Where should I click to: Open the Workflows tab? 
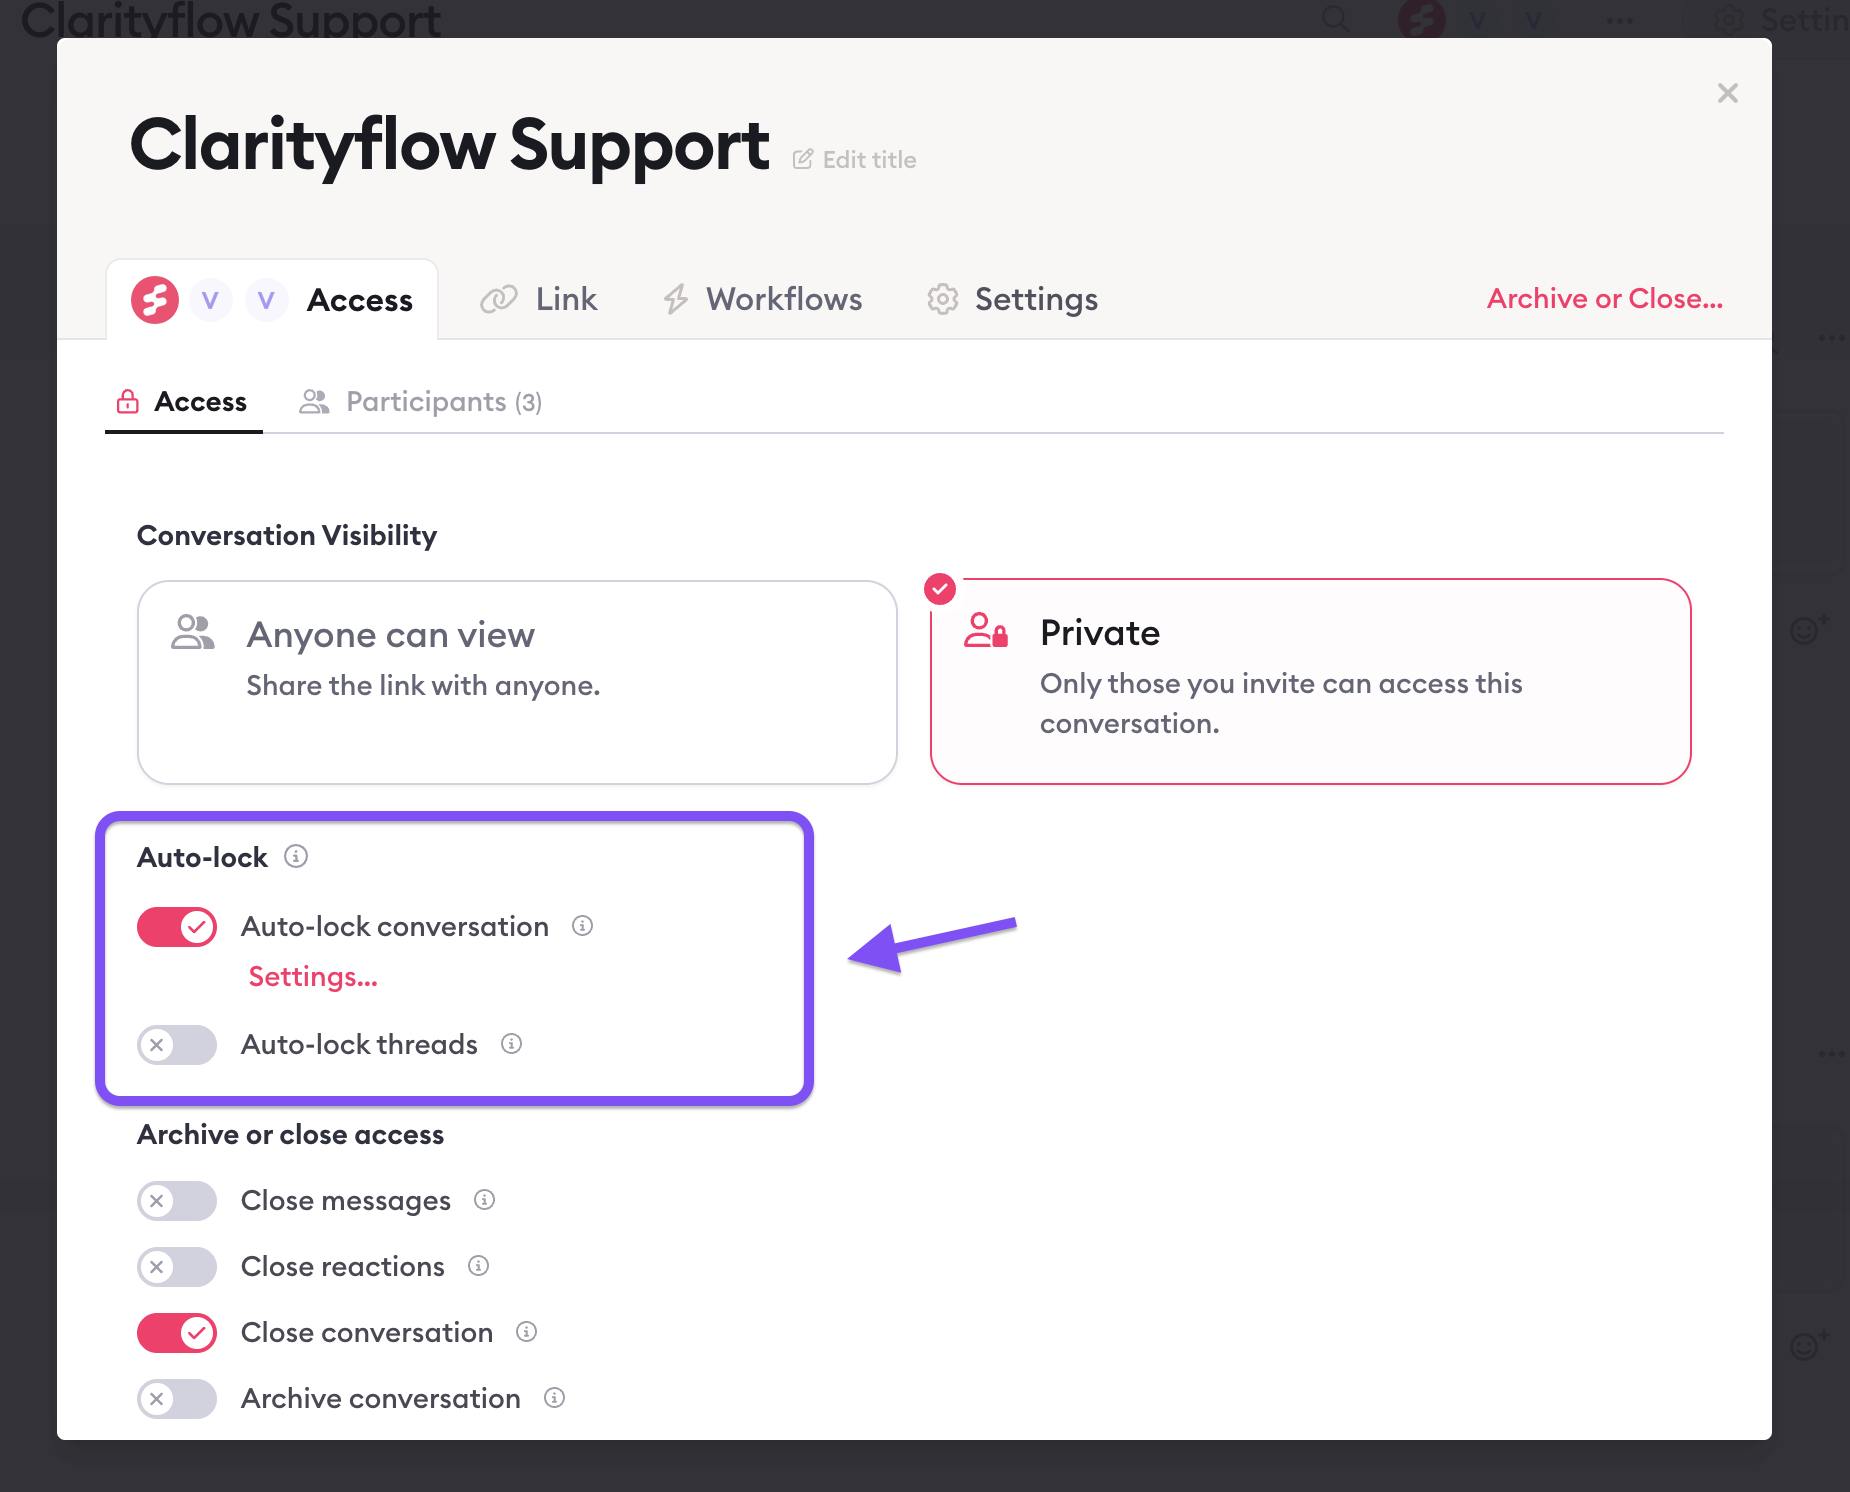coord(762,299)
